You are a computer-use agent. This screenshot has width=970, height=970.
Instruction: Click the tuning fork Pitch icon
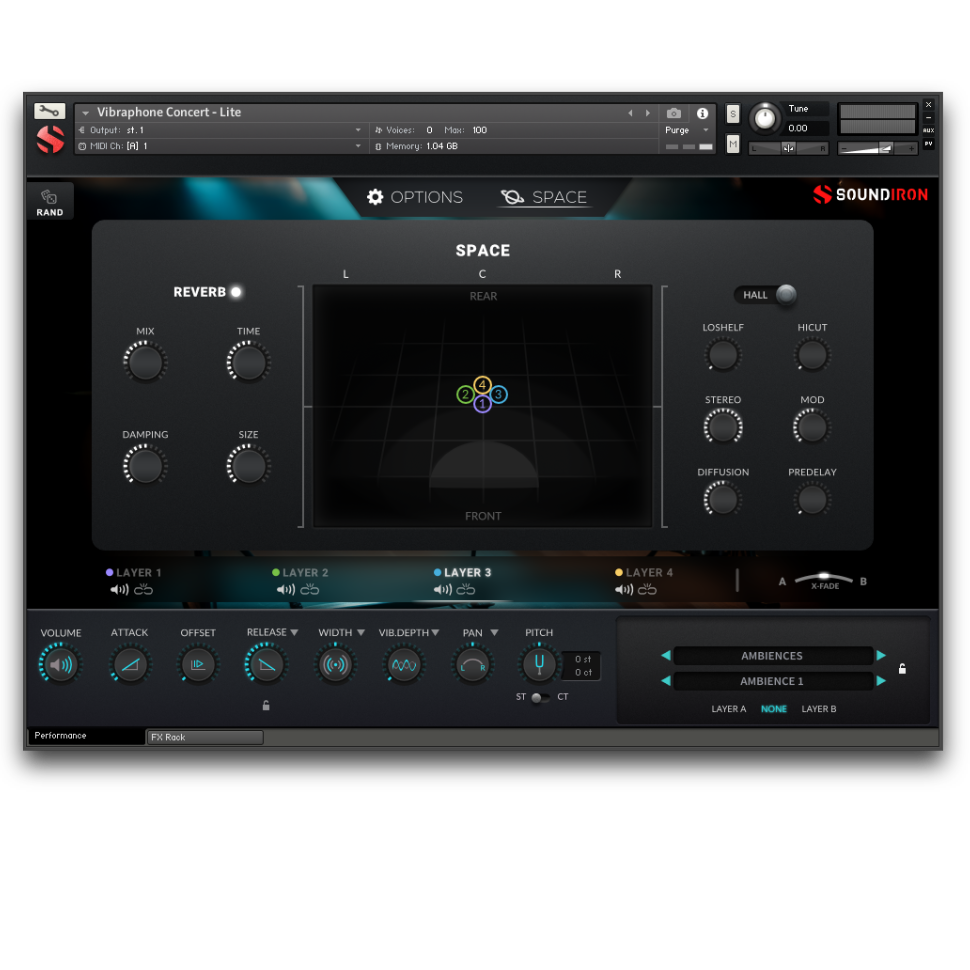click(539, 662)
